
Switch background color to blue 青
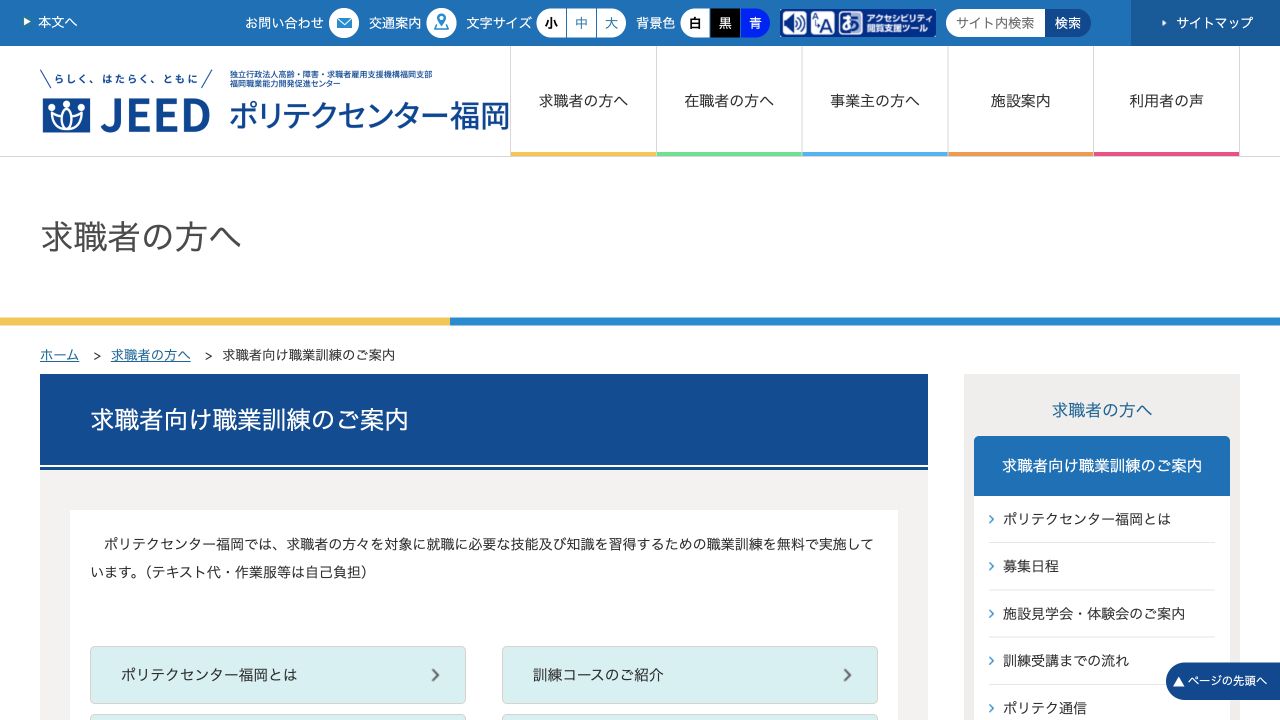[755, 23]
